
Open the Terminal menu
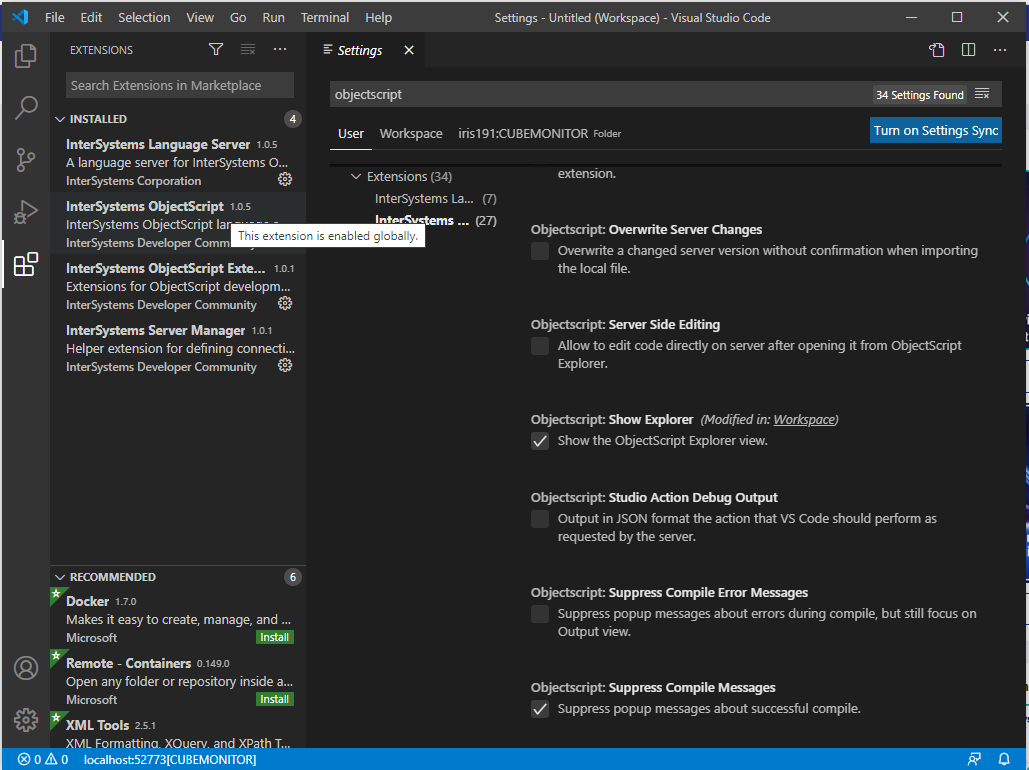click(325, 18)
